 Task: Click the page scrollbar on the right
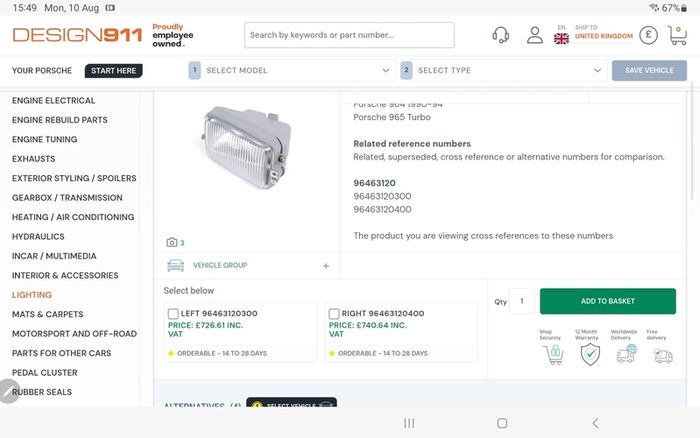coord(692,141)
